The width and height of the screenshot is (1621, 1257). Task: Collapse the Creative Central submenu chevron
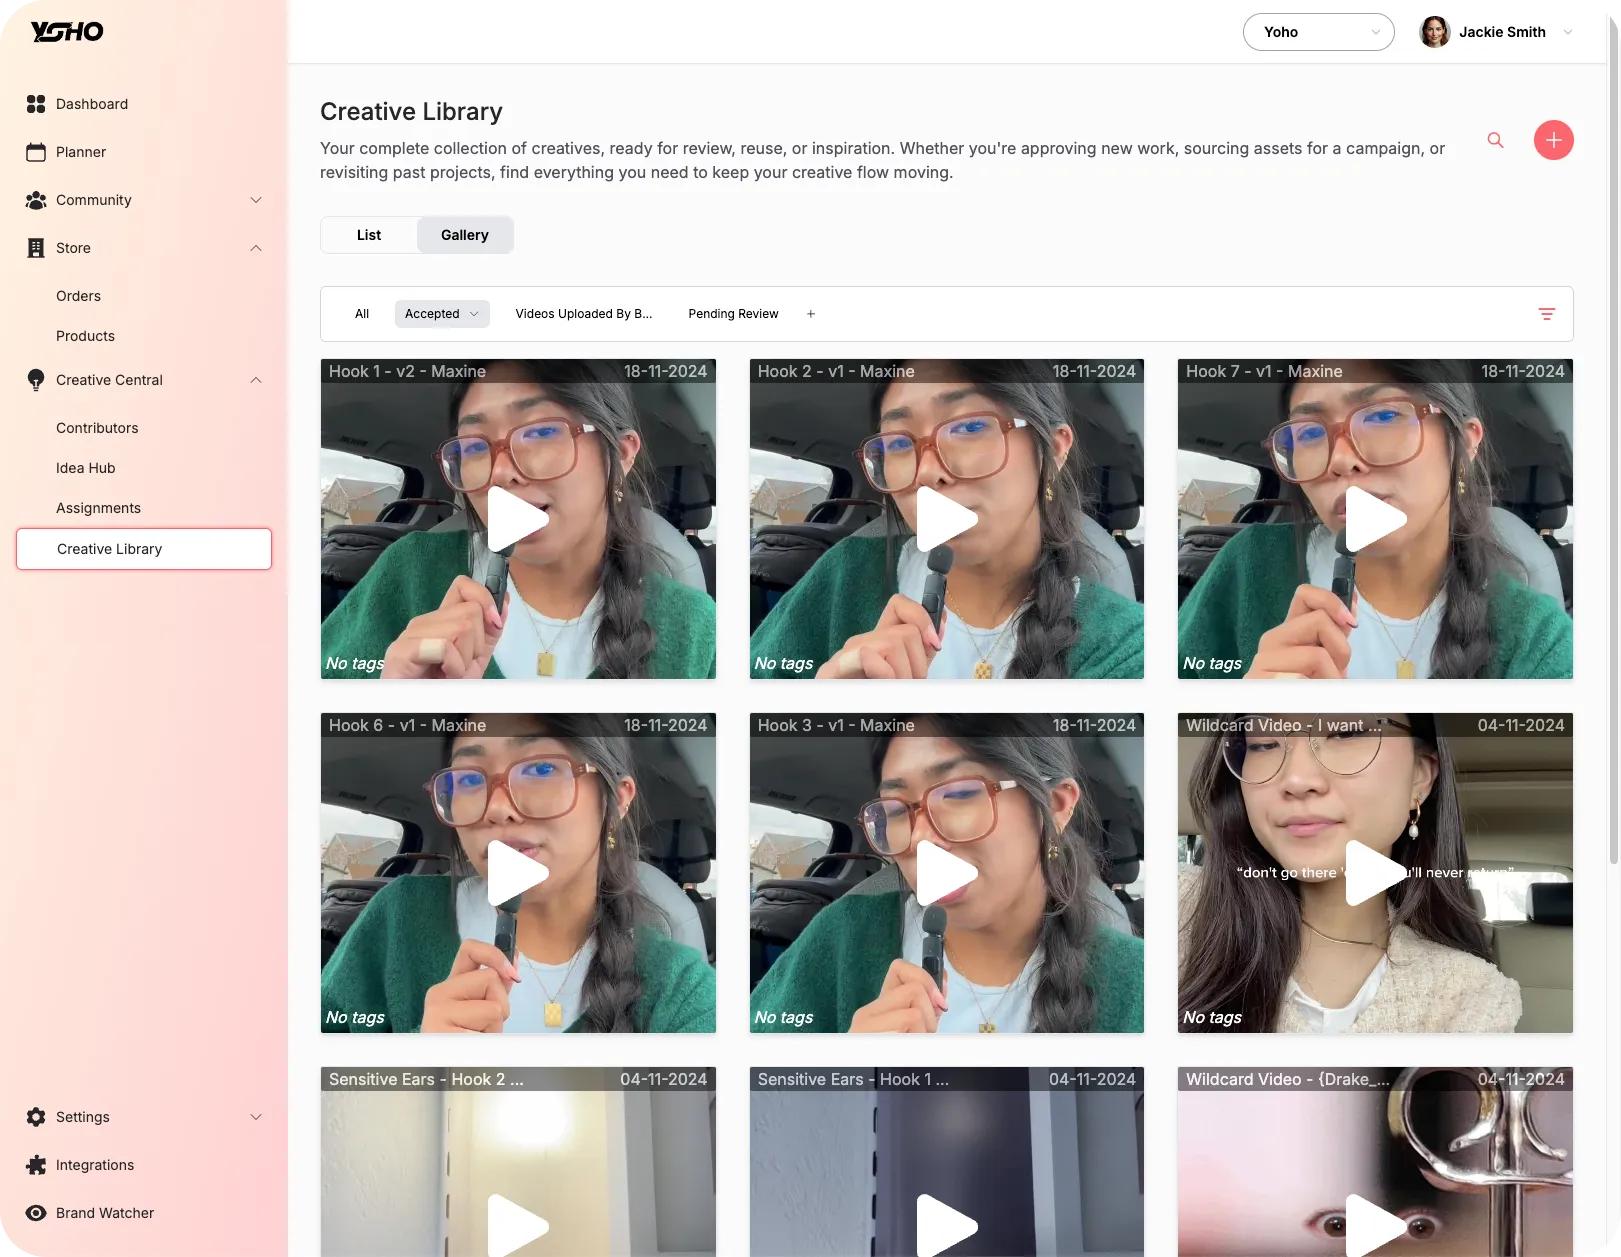click(x=256, y=380)
